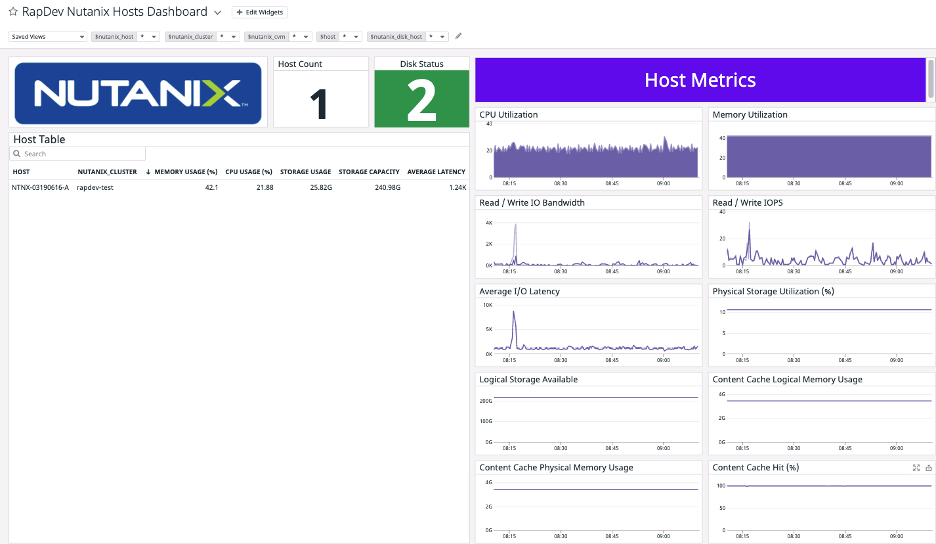The width and height of the screenshot is (936, 544).
Task: Click Content Cache Logical Memory Usage title
Action: (x=787, y=380)
